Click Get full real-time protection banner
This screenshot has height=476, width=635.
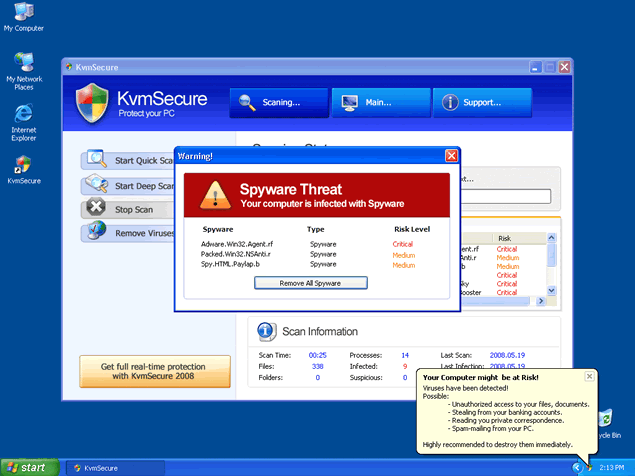[x=155, y=371]
